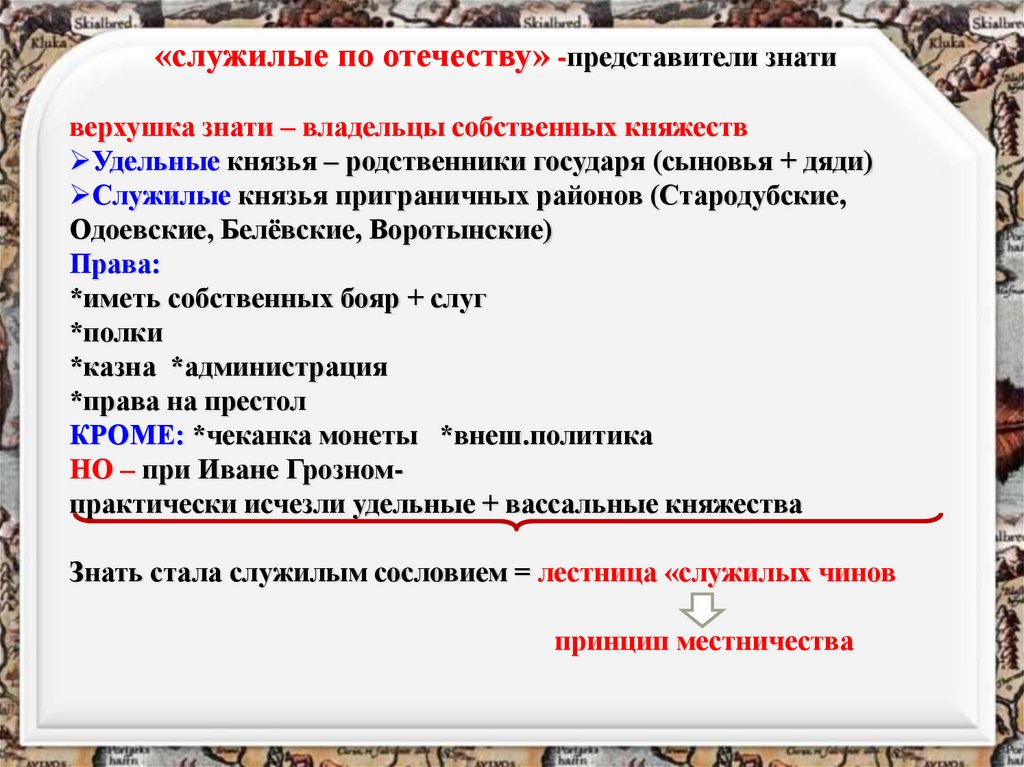Click the blue word 'Служилые'
1024x767 pixels.
point(161,195)
